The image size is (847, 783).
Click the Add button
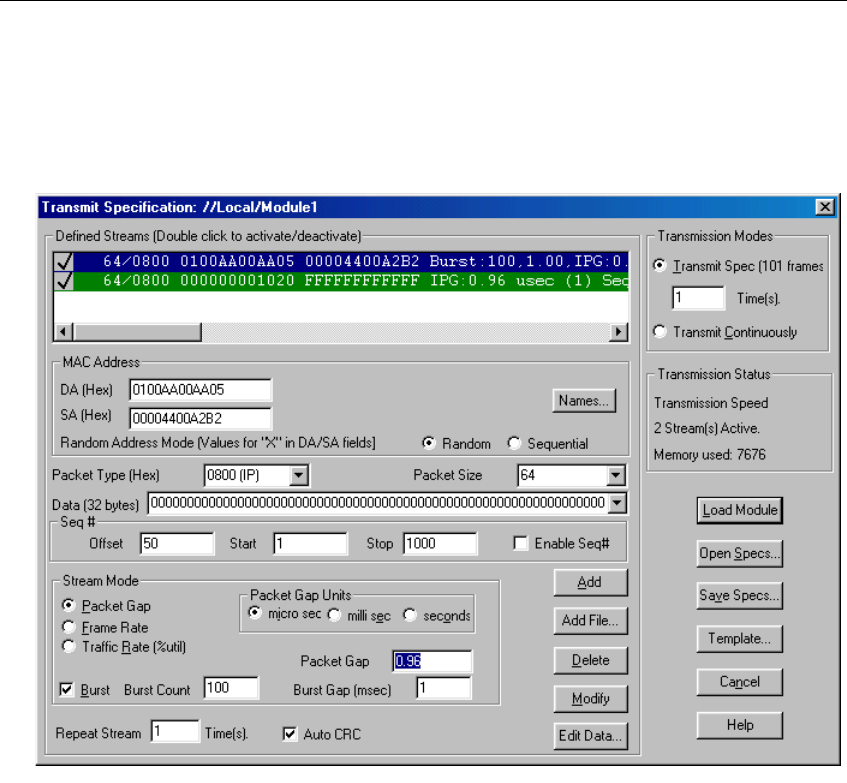590,583
